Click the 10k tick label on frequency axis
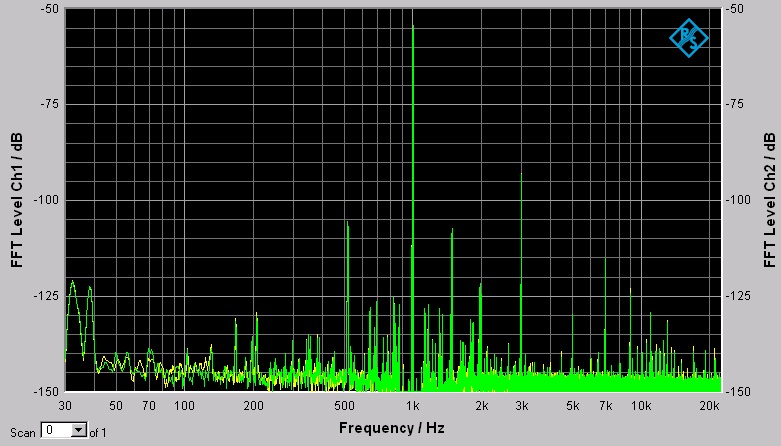 coord(641,406)
